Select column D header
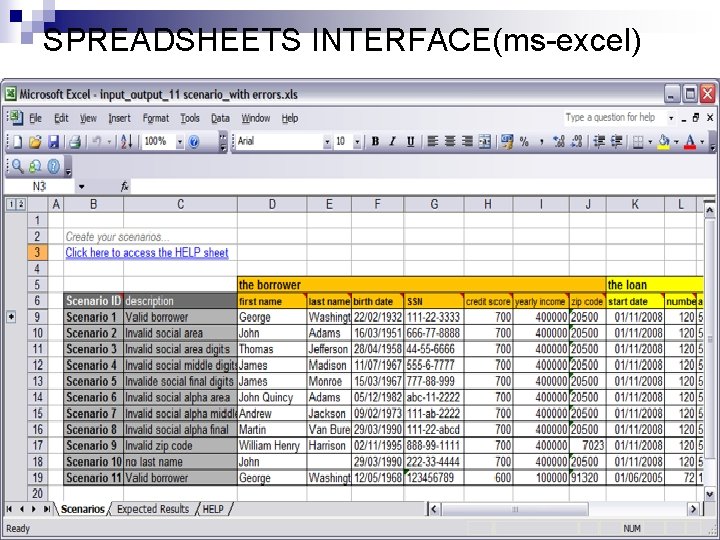Screen dimensions: 720x540 272,204
